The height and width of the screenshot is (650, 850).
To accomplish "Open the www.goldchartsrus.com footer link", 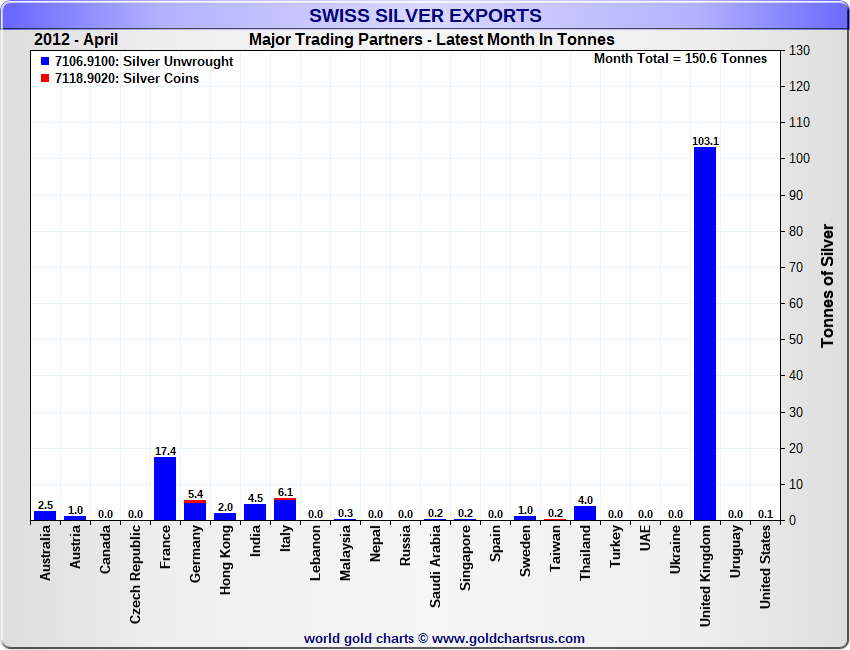I will [509, 638].
